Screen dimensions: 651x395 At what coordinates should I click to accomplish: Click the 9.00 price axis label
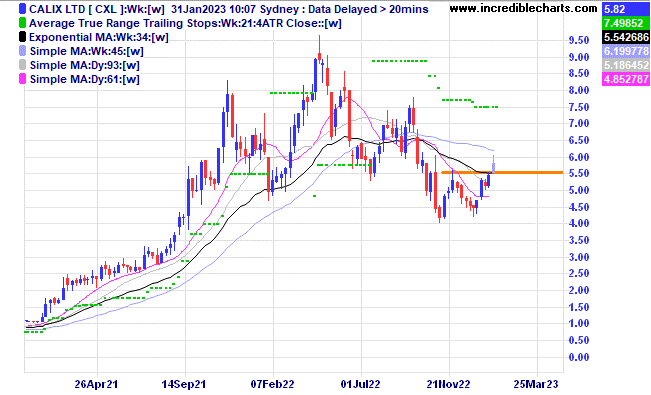[x=579, y=57]
